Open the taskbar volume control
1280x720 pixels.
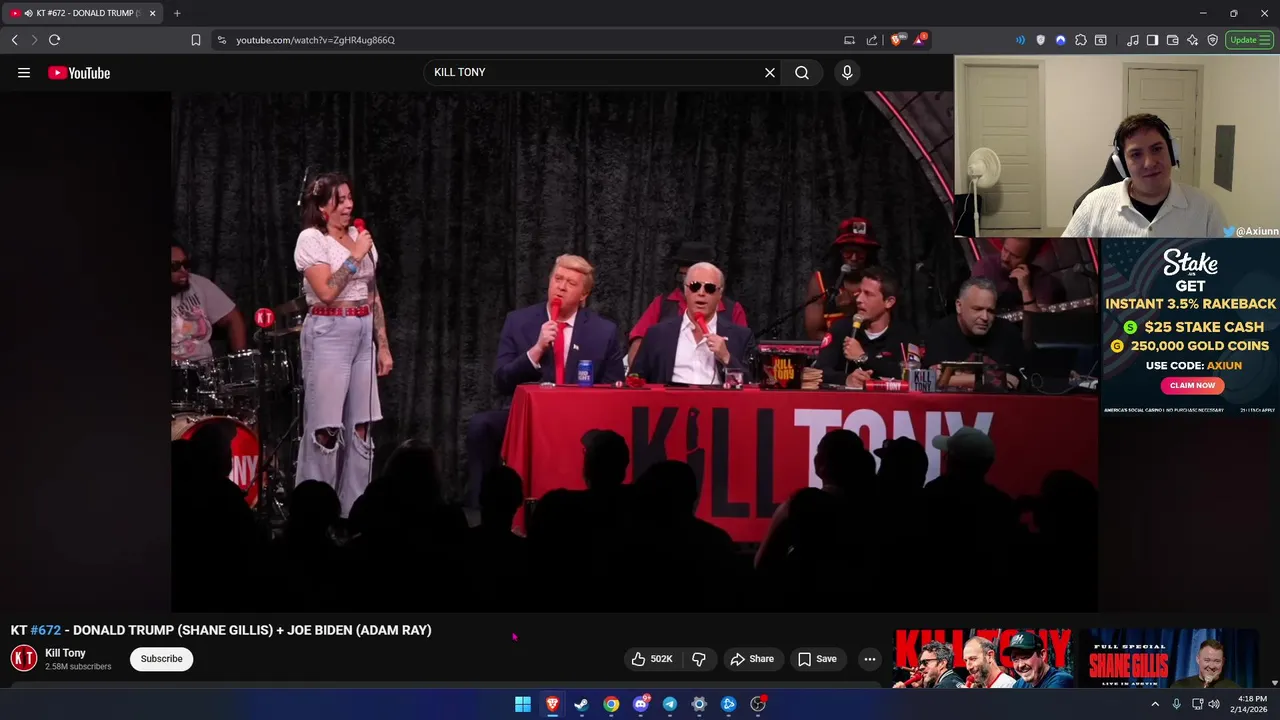(x=1214, y=704)
